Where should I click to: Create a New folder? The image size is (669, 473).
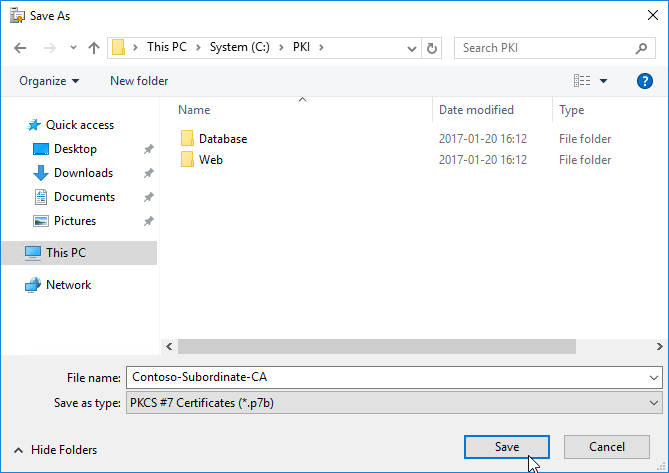point(139,81)
